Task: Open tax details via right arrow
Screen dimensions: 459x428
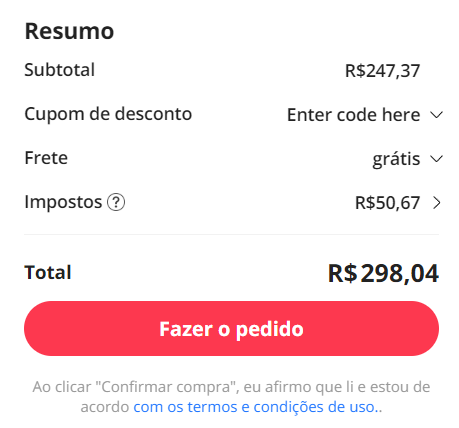Action: (x=437, y=203)
